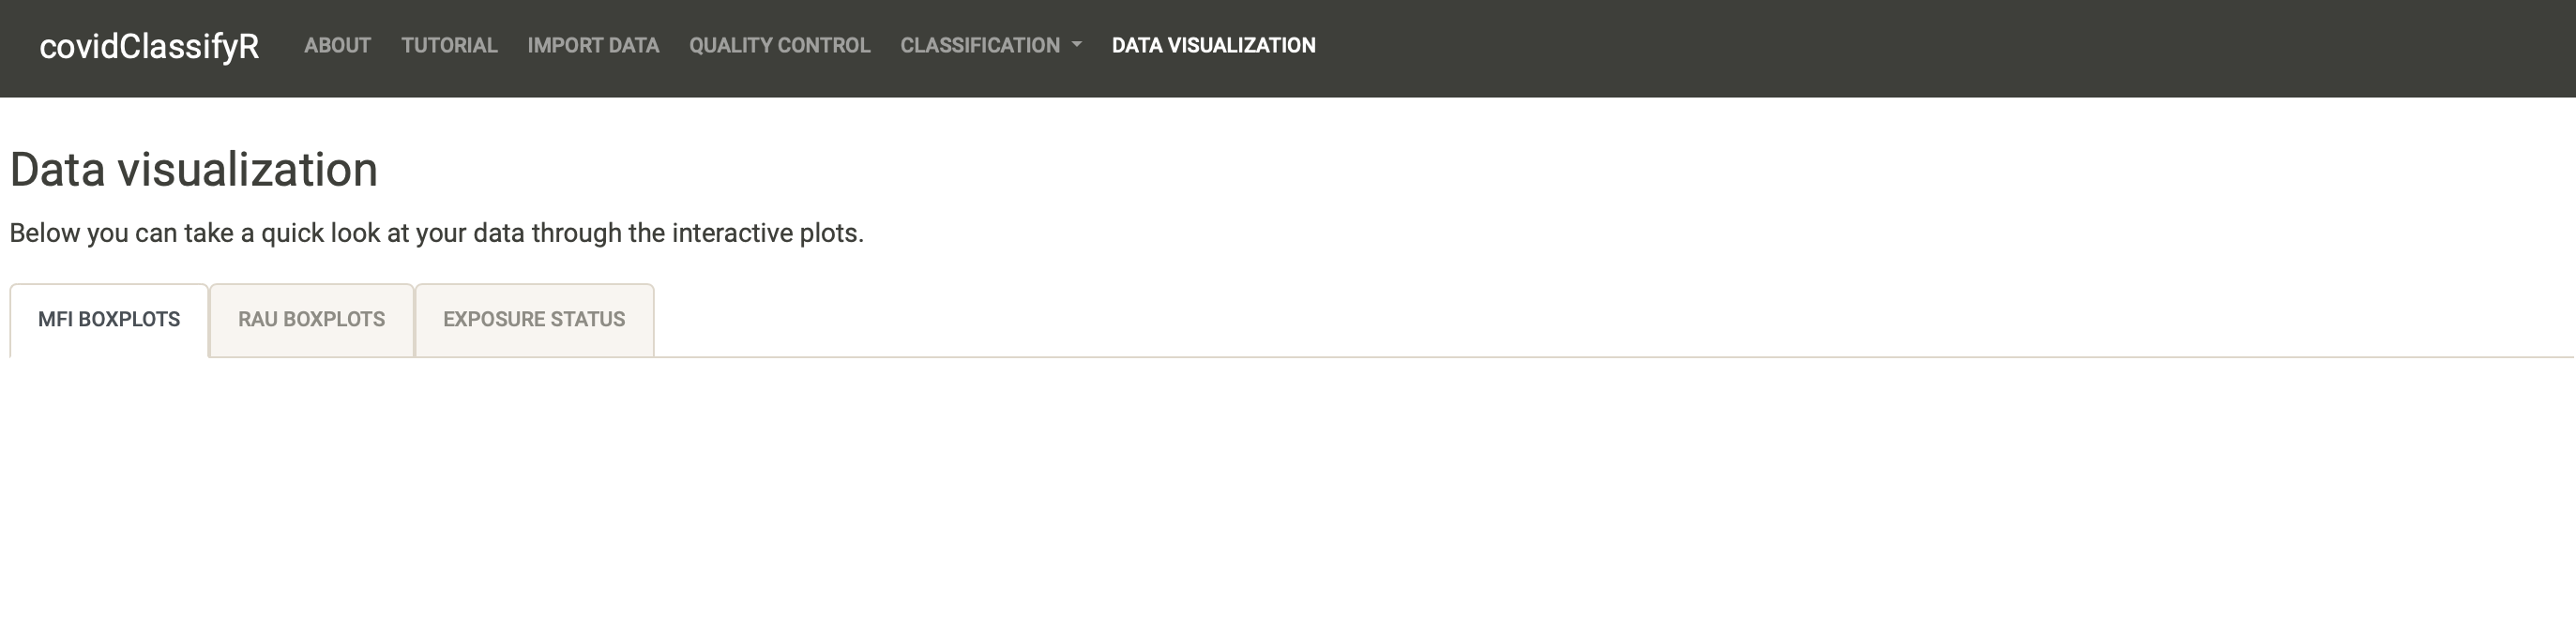The width and height of the screenshot is (2576, 617).
Task: Click the description sentence about interactive plots
Action: (436, 233)
